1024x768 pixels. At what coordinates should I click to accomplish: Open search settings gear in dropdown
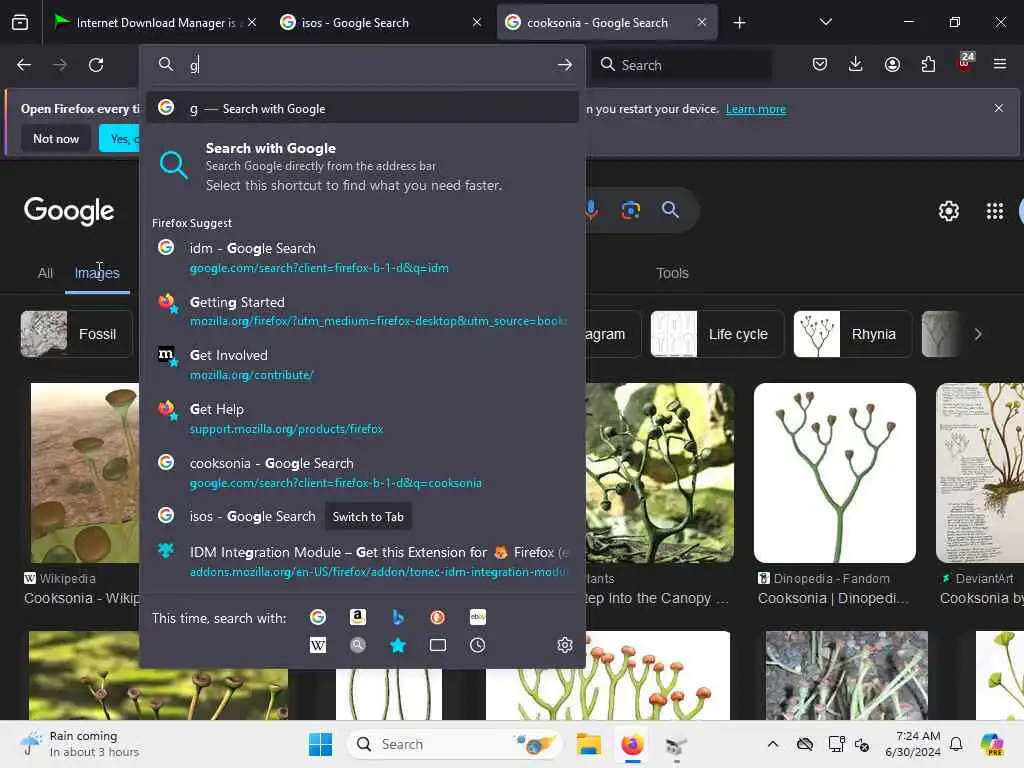point(565,645)
